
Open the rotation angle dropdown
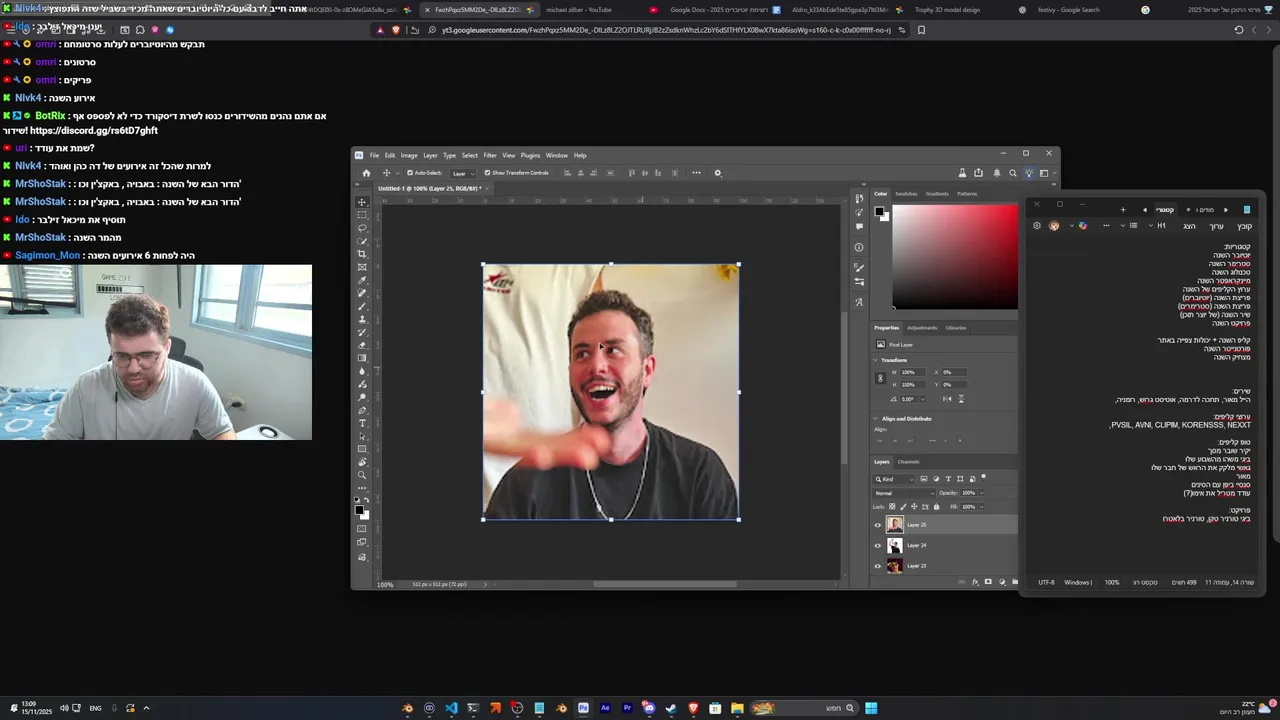923,399
